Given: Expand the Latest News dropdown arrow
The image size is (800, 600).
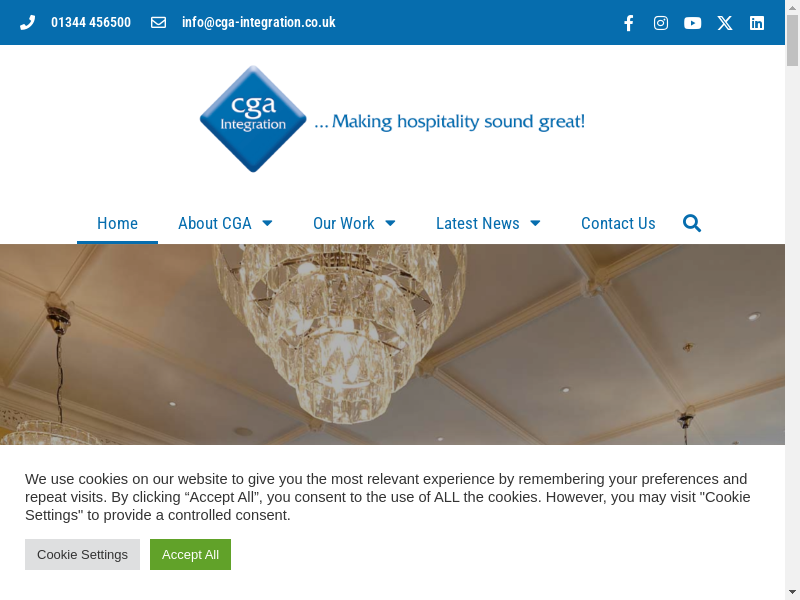Looking at the screenshot, I should click(x=535, y=223).
